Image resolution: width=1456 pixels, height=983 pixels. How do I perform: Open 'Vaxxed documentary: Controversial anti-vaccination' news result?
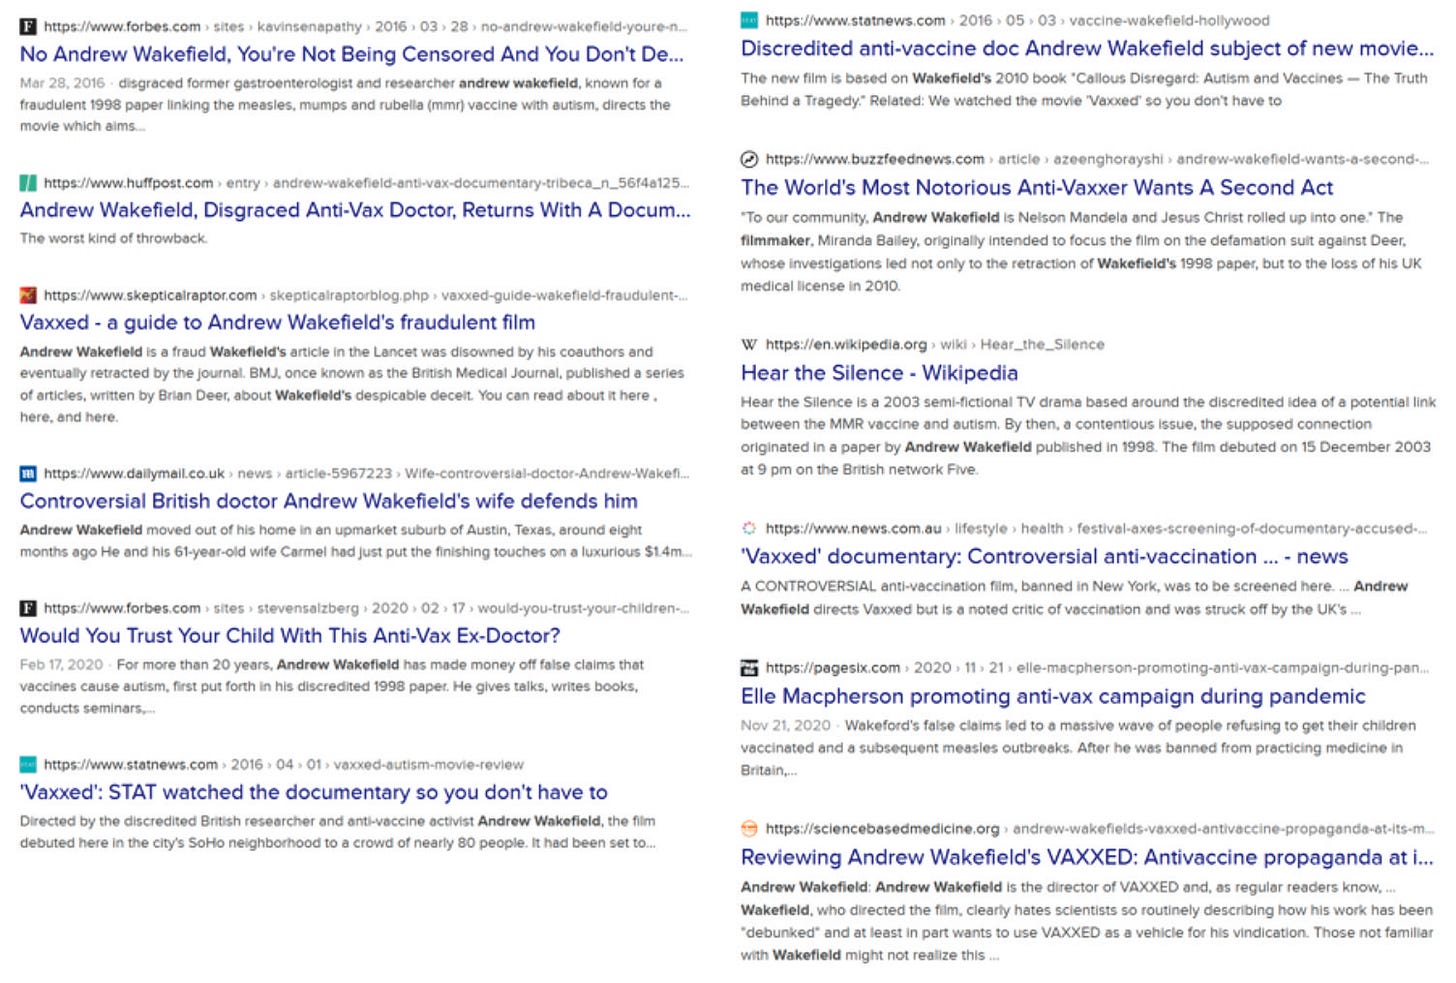tap(1044, 556)
